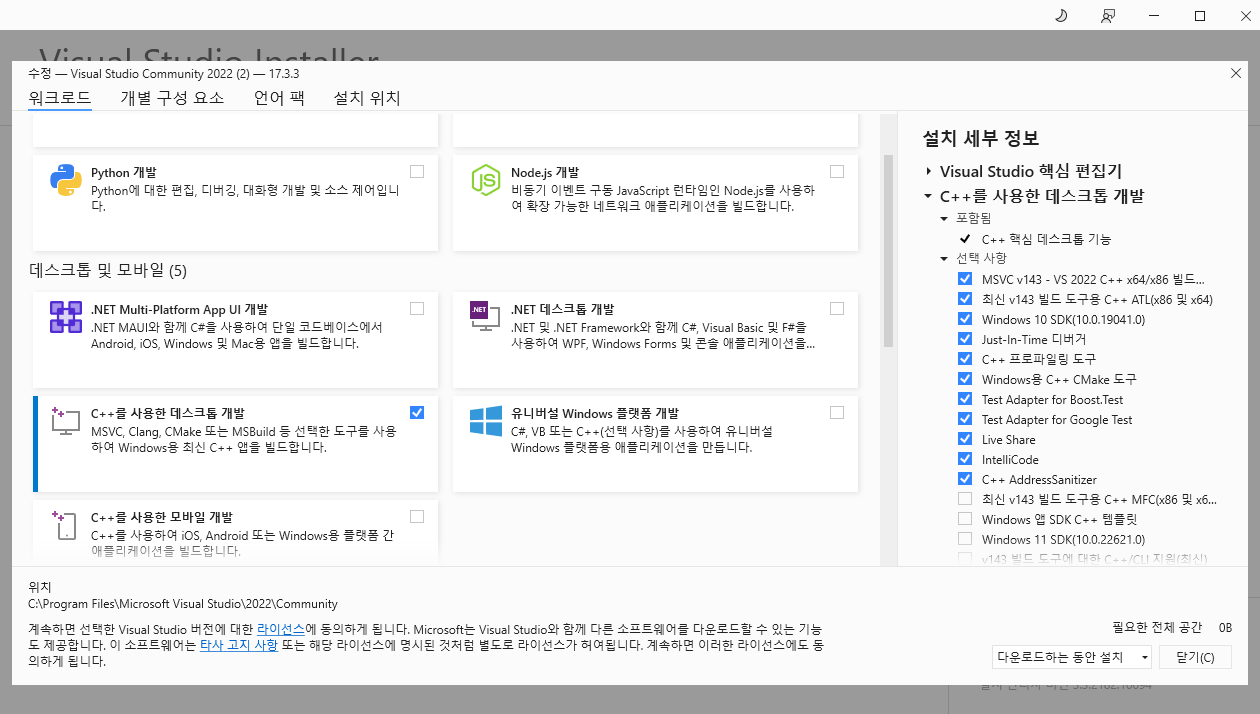
Task: Click the .NET desktop development icon
Action: click(x=486, y=317)
